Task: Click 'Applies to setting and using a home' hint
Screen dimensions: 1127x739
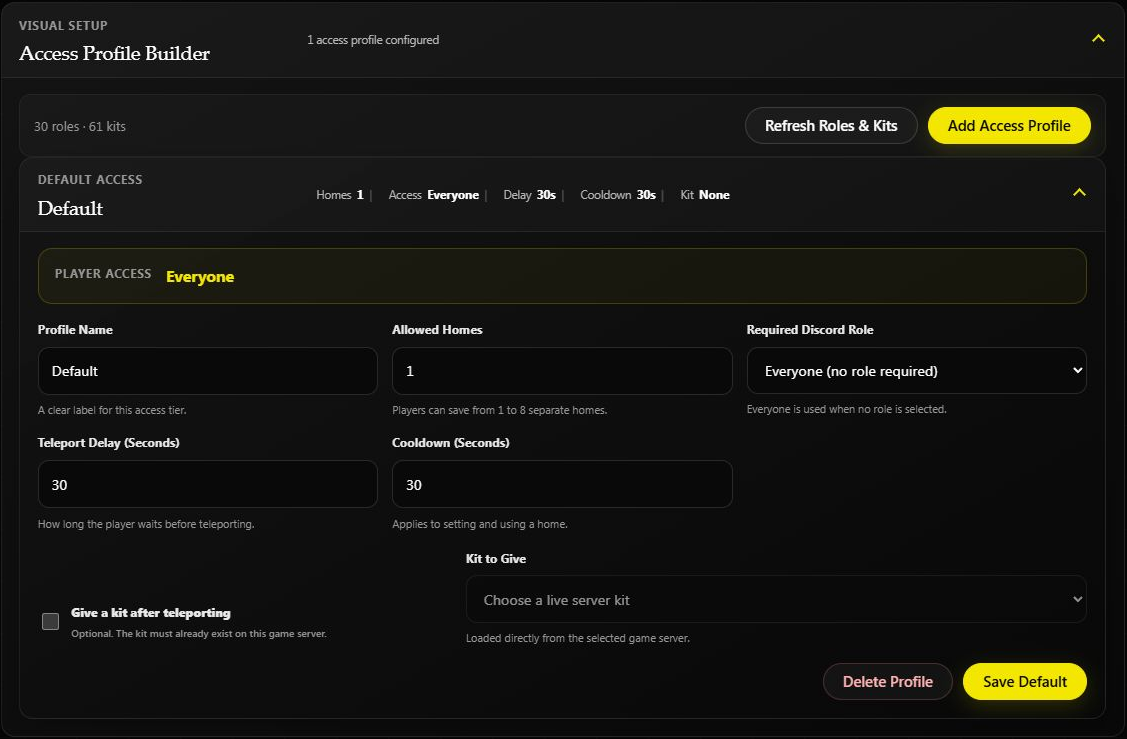Action: click(480, 525)
